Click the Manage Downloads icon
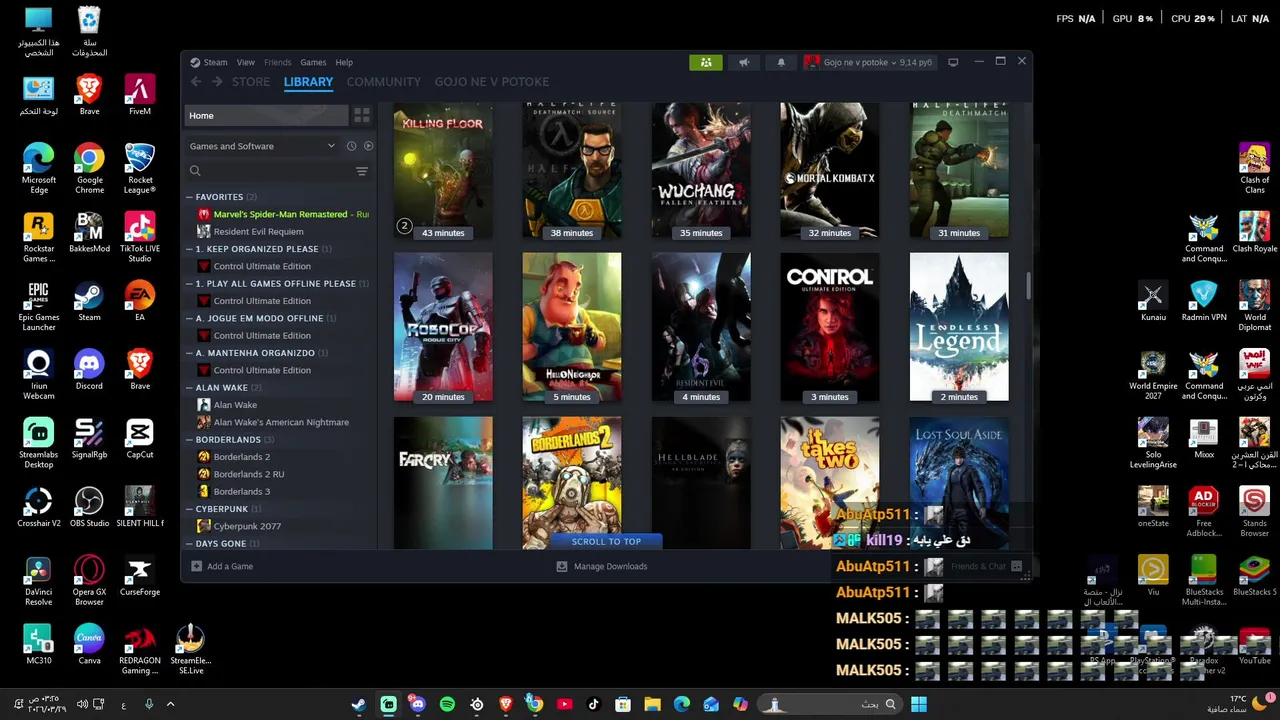The height and width of the screenshot is (720, 1280). point(562,566)
